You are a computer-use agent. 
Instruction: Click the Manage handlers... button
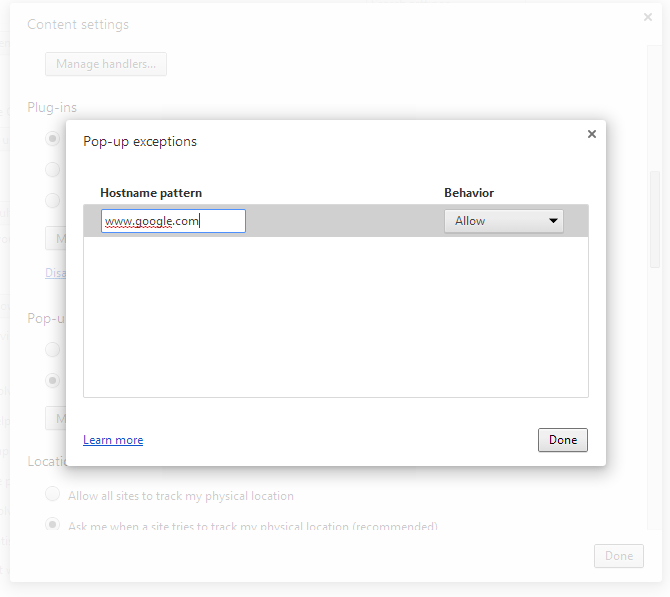[106, 64]
